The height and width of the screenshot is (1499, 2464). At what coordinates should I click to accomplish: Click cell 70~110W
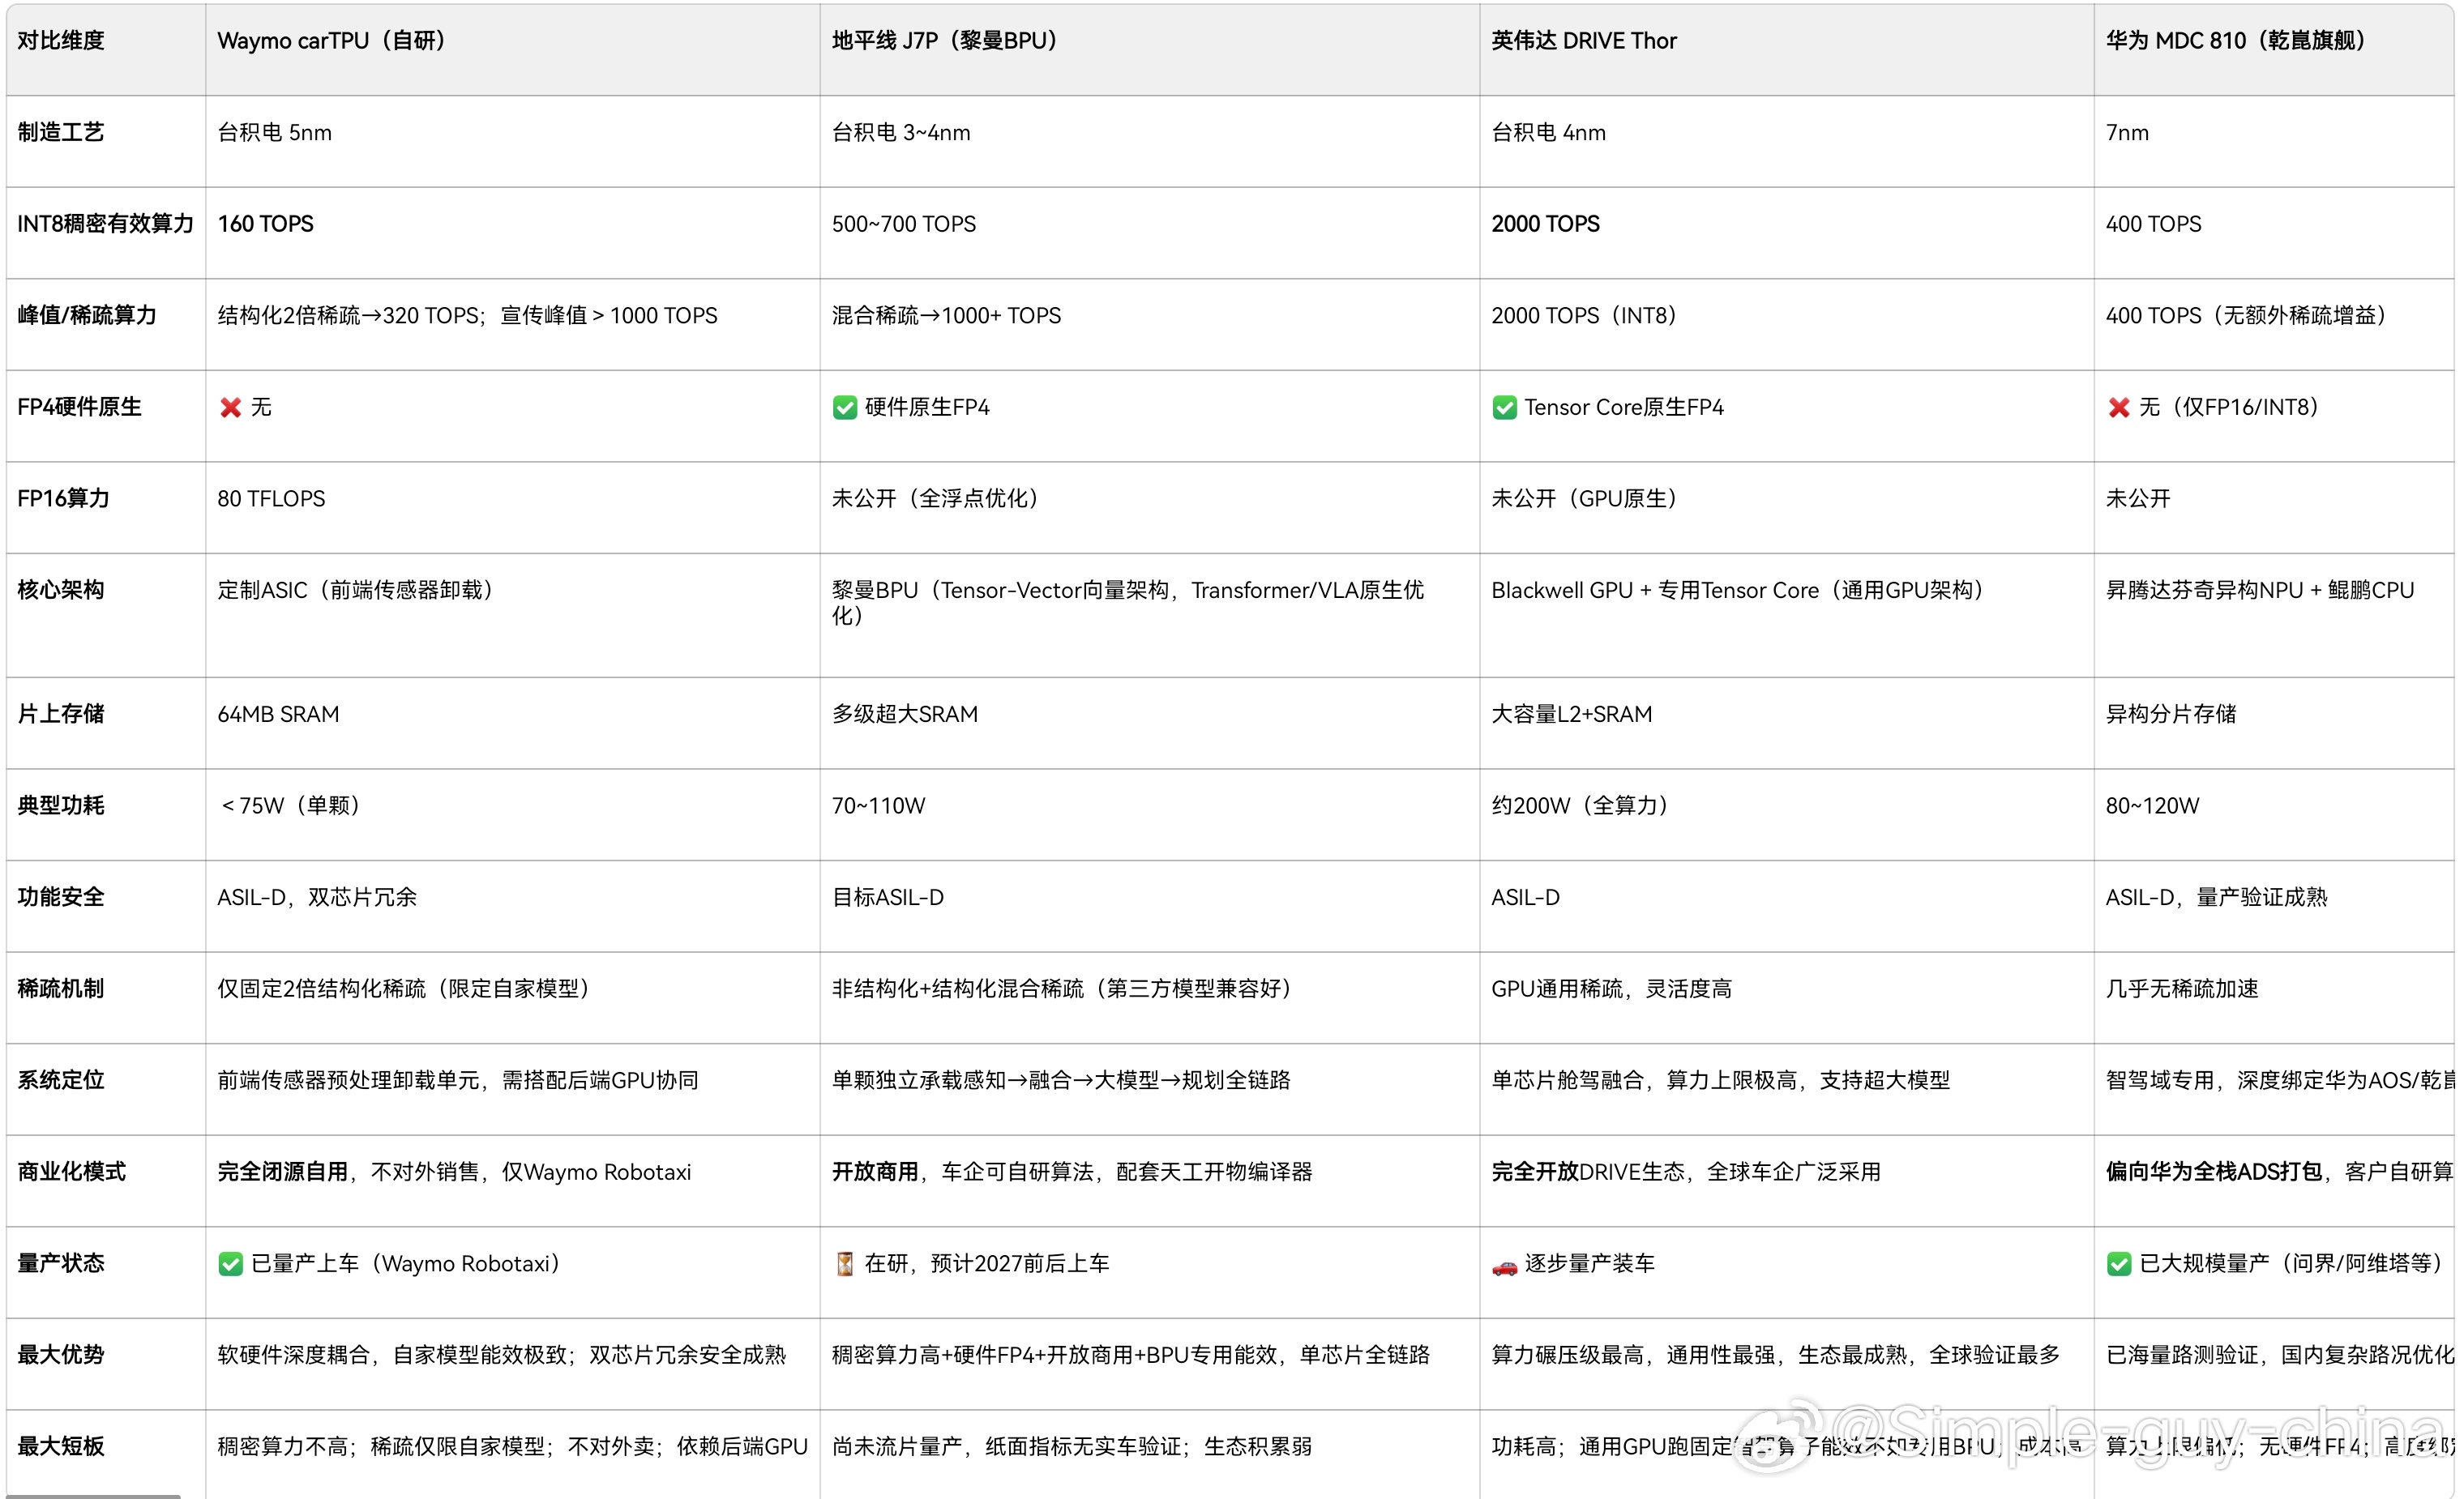tap(879, 806)
